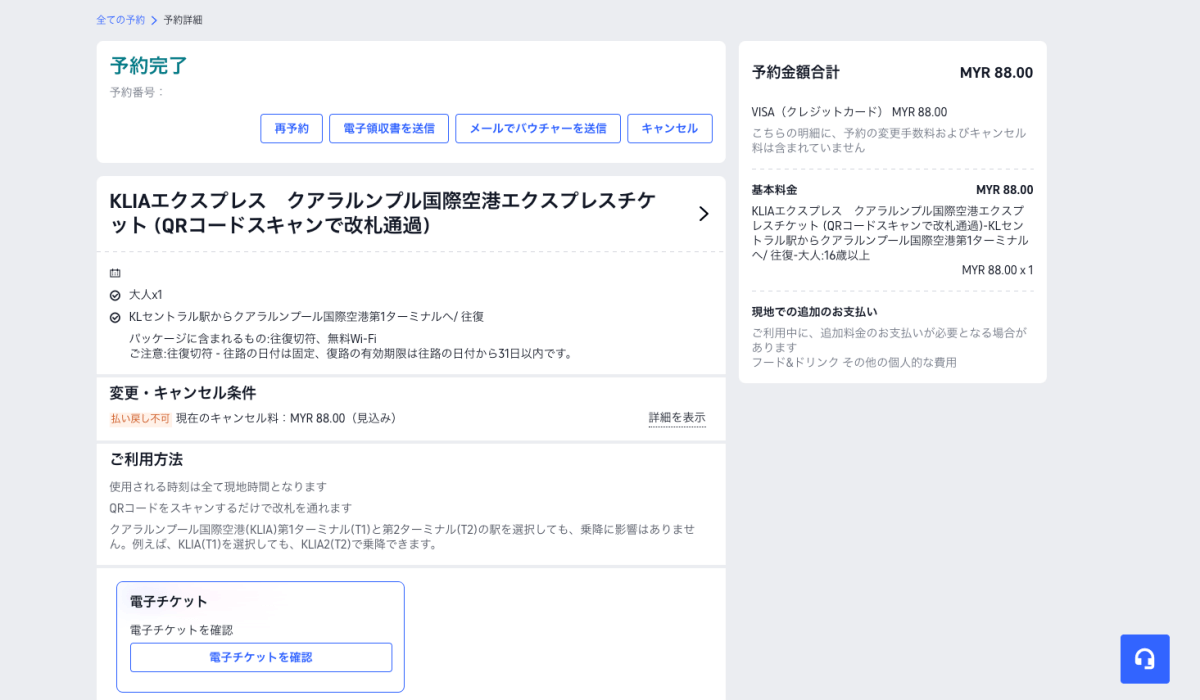Click the 予約詳細 breadcrumb text

pos(183,20)
